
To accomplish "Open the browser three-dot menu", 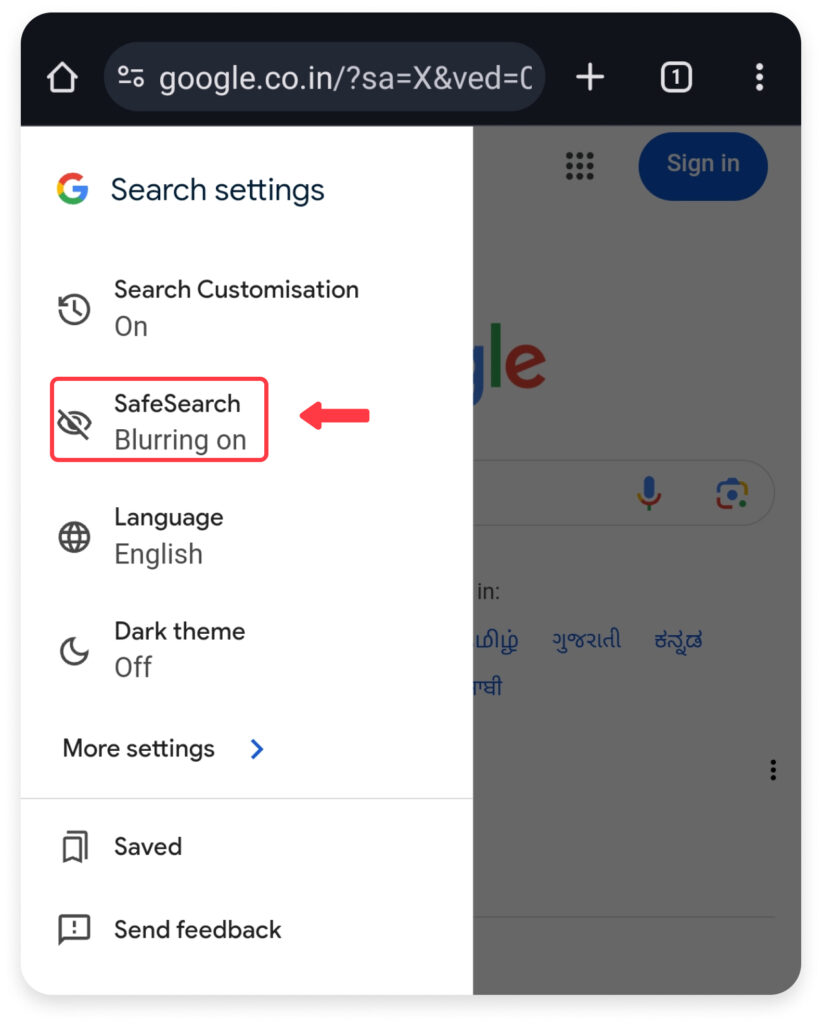I will (760, 77).
